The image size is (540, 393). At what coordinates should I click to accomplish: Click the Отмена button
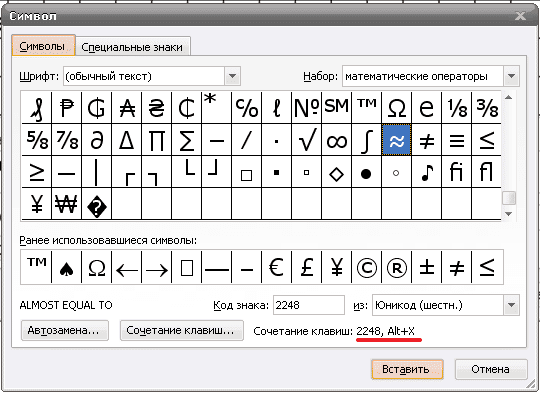coord(491,370)
